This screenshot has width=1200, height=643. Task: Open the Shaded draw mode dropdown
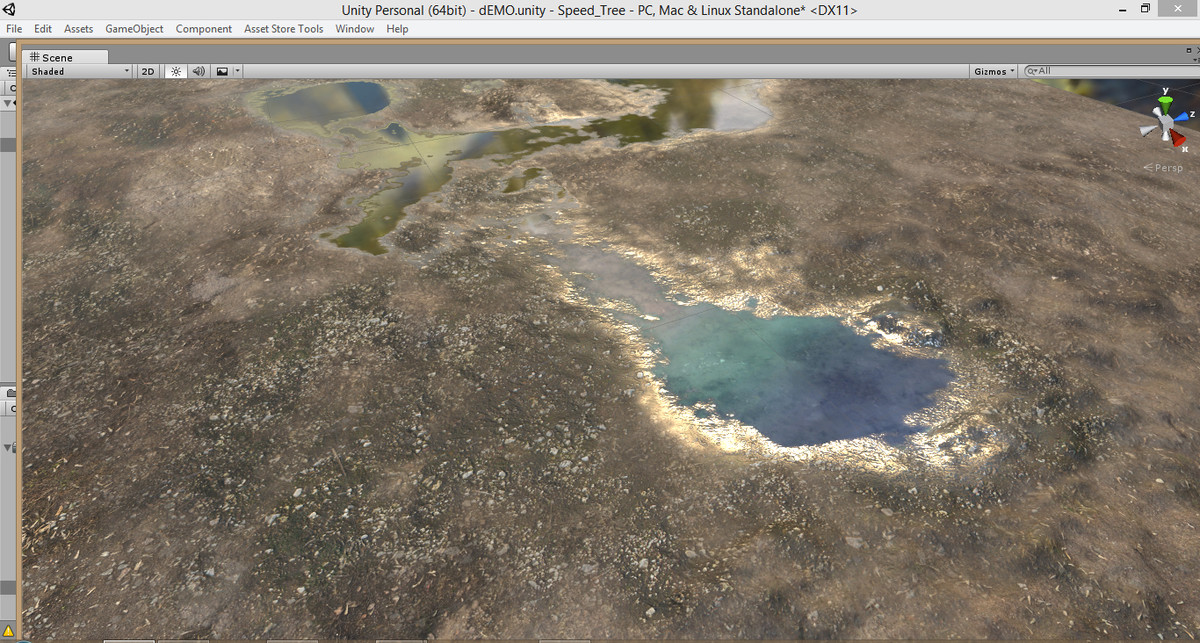(x=79, y=72)
